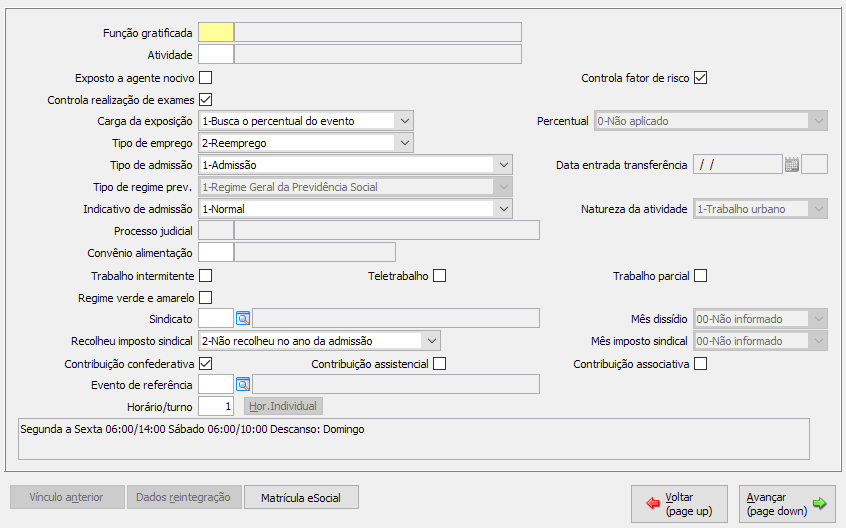Focus yellow Função gratificada code field
The image size is (846, 528).
[216, 32]
